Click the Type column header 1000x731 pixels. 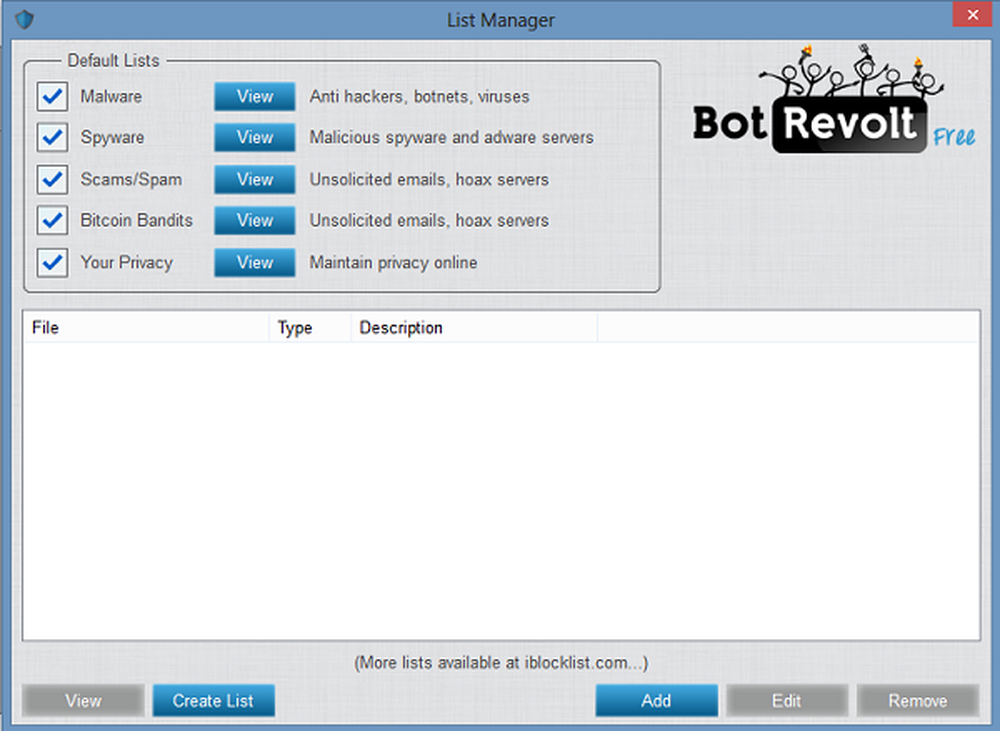[310, 328]
